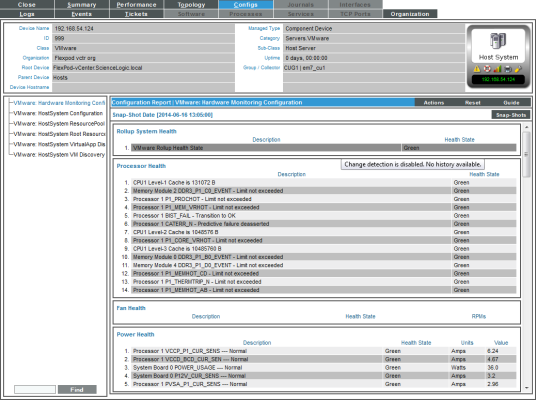Open the Organization tab

click(x=410, y=14)
